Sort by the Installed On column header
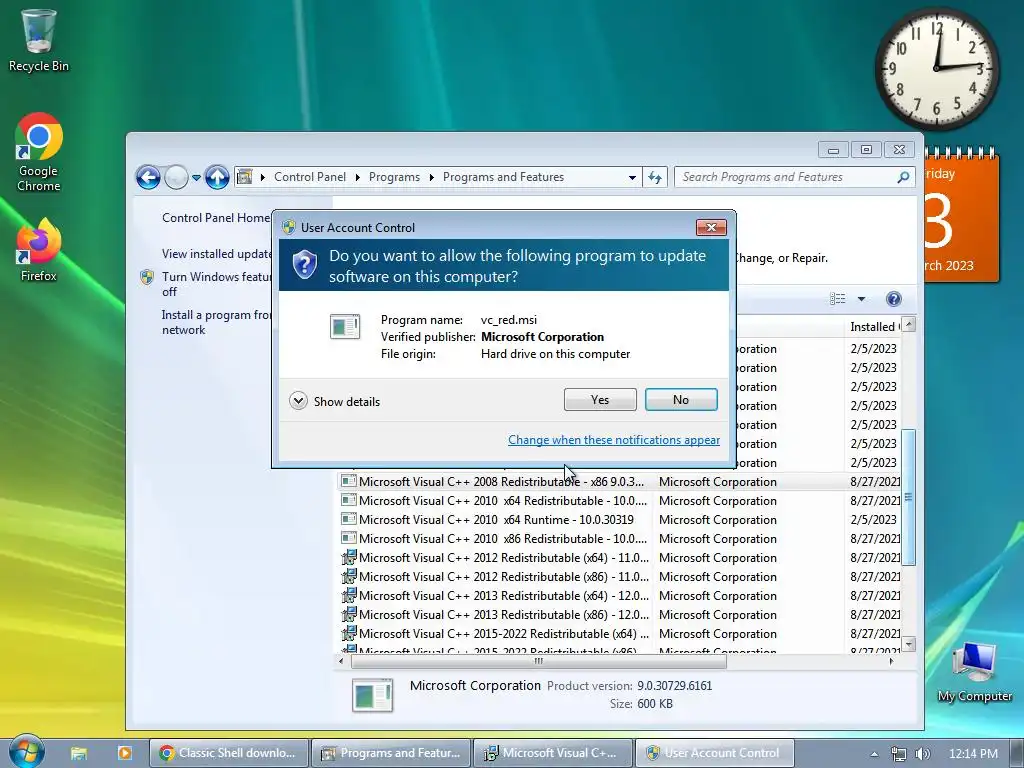This screenshot has width=1024, height=768. point(872,327)
